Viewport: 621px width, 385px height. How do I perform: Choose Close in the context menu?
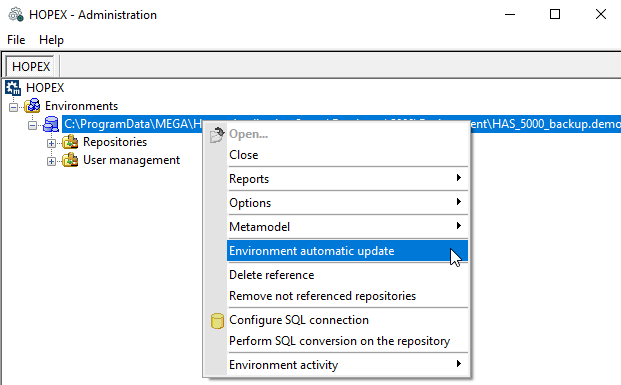[x=347, y=155]
